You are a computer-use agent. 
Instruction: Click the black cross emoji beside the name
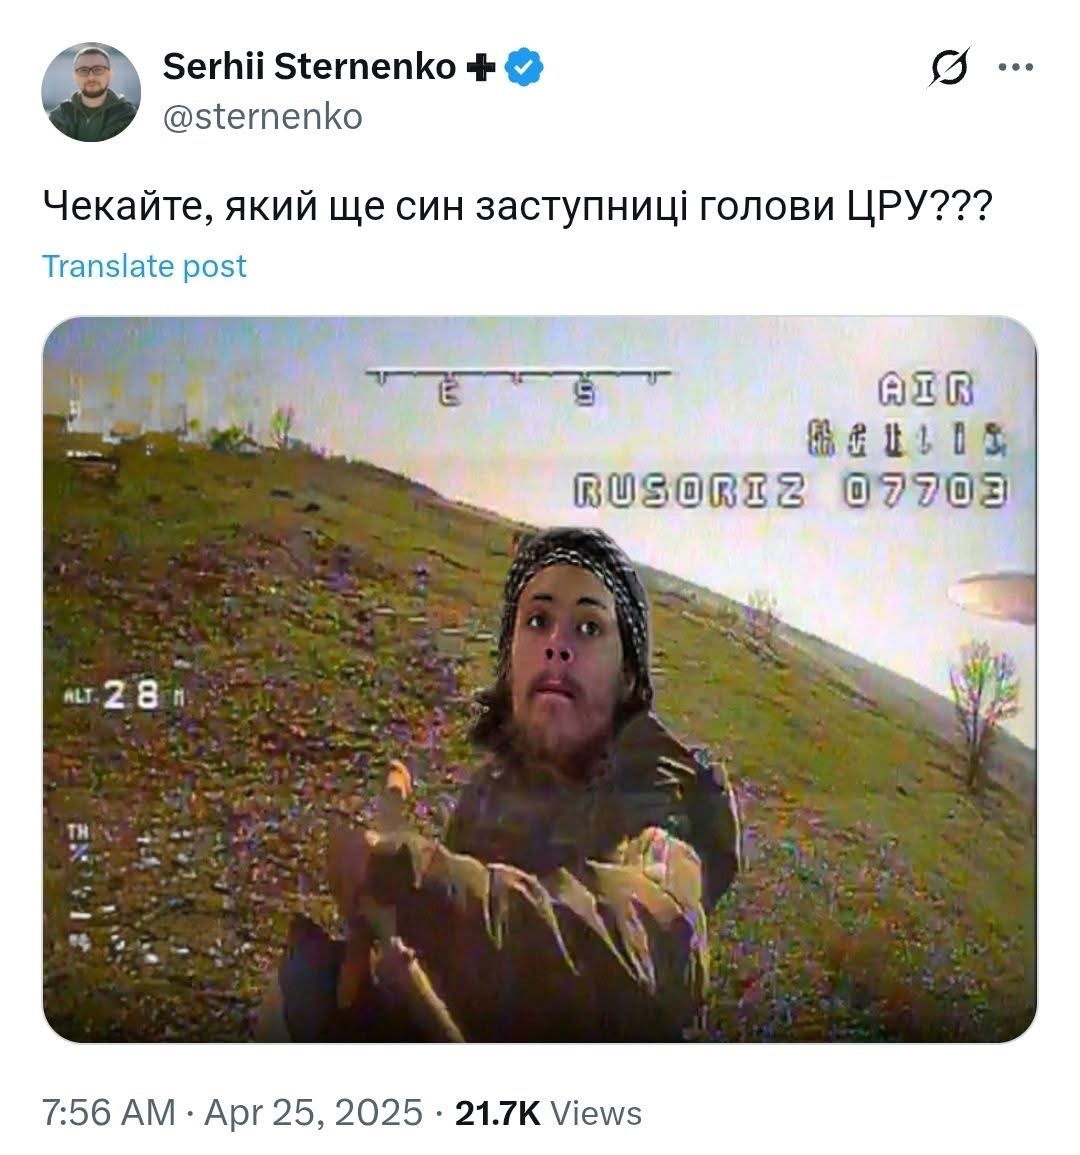pyautogui.click(x=480, y=68)
